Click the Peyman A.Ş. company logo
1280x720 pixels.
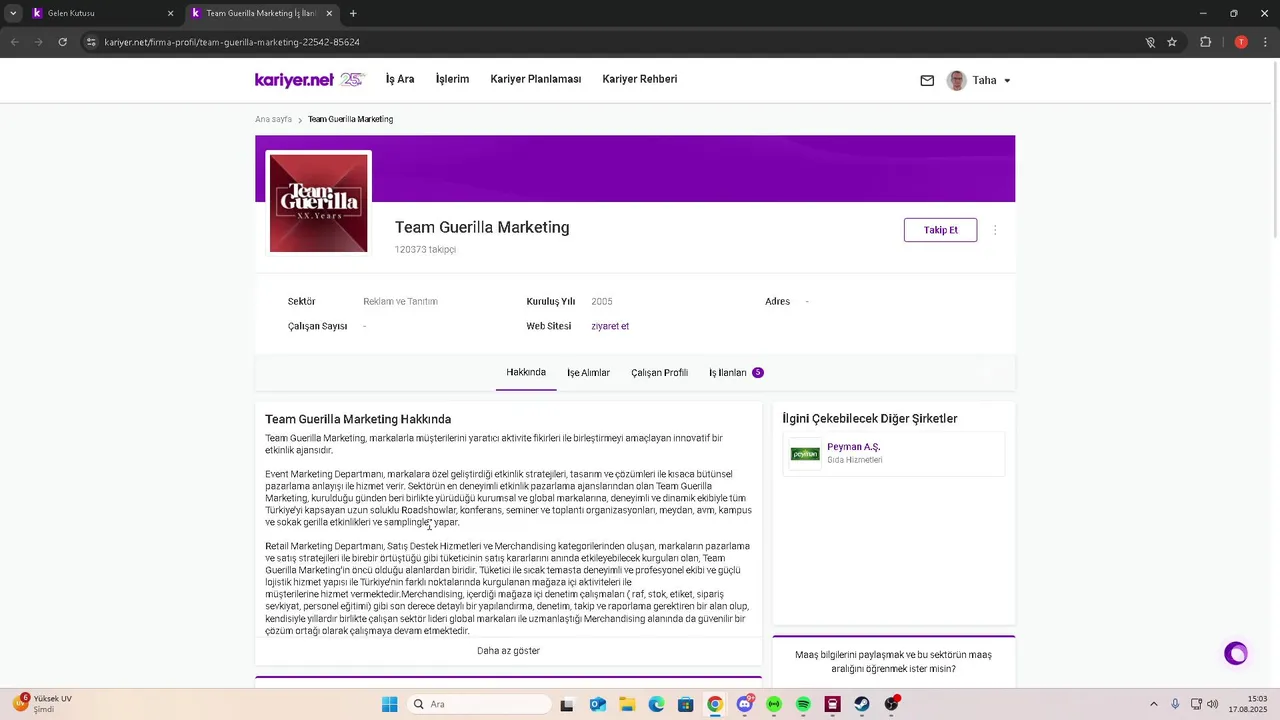coord(805,454)
